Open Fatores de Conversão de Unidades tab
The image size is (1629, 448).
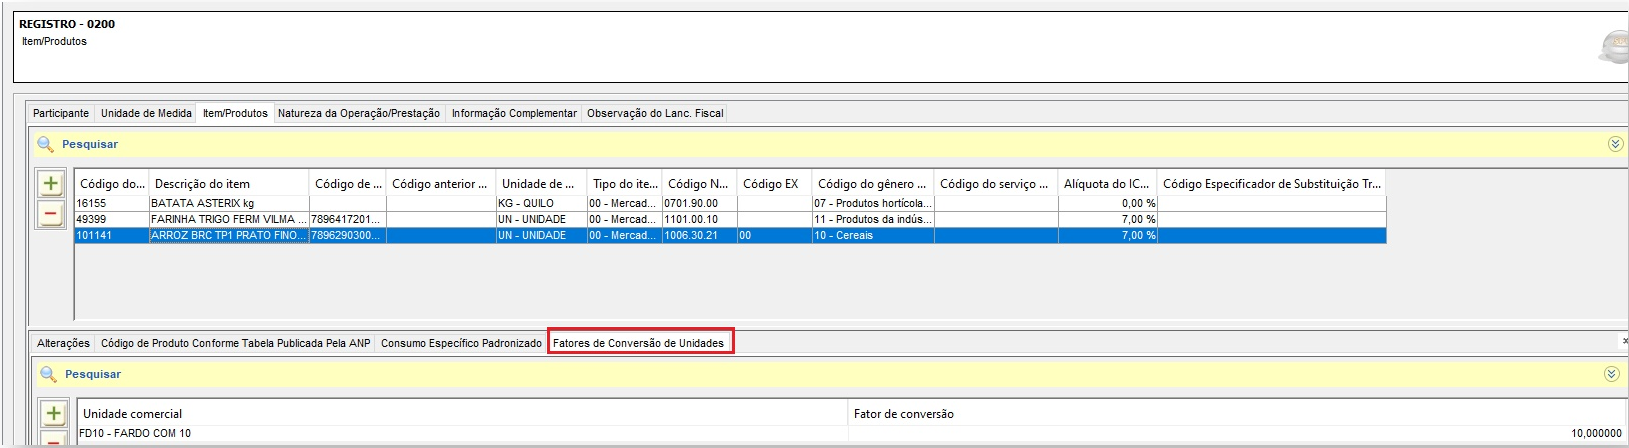point(638,343)
